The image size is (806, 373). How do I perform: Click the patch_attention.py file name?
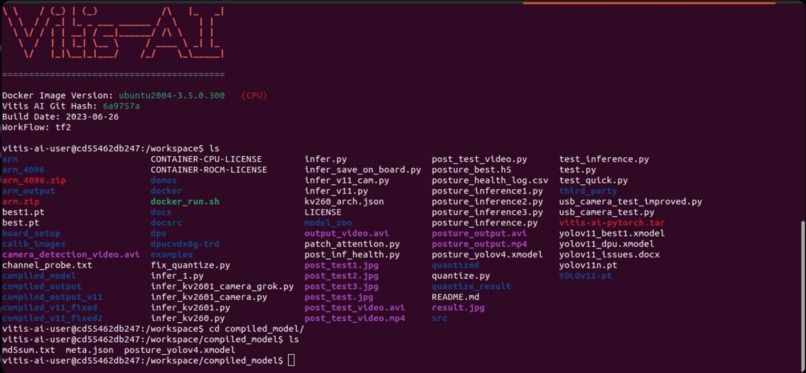tap(352, 244)
